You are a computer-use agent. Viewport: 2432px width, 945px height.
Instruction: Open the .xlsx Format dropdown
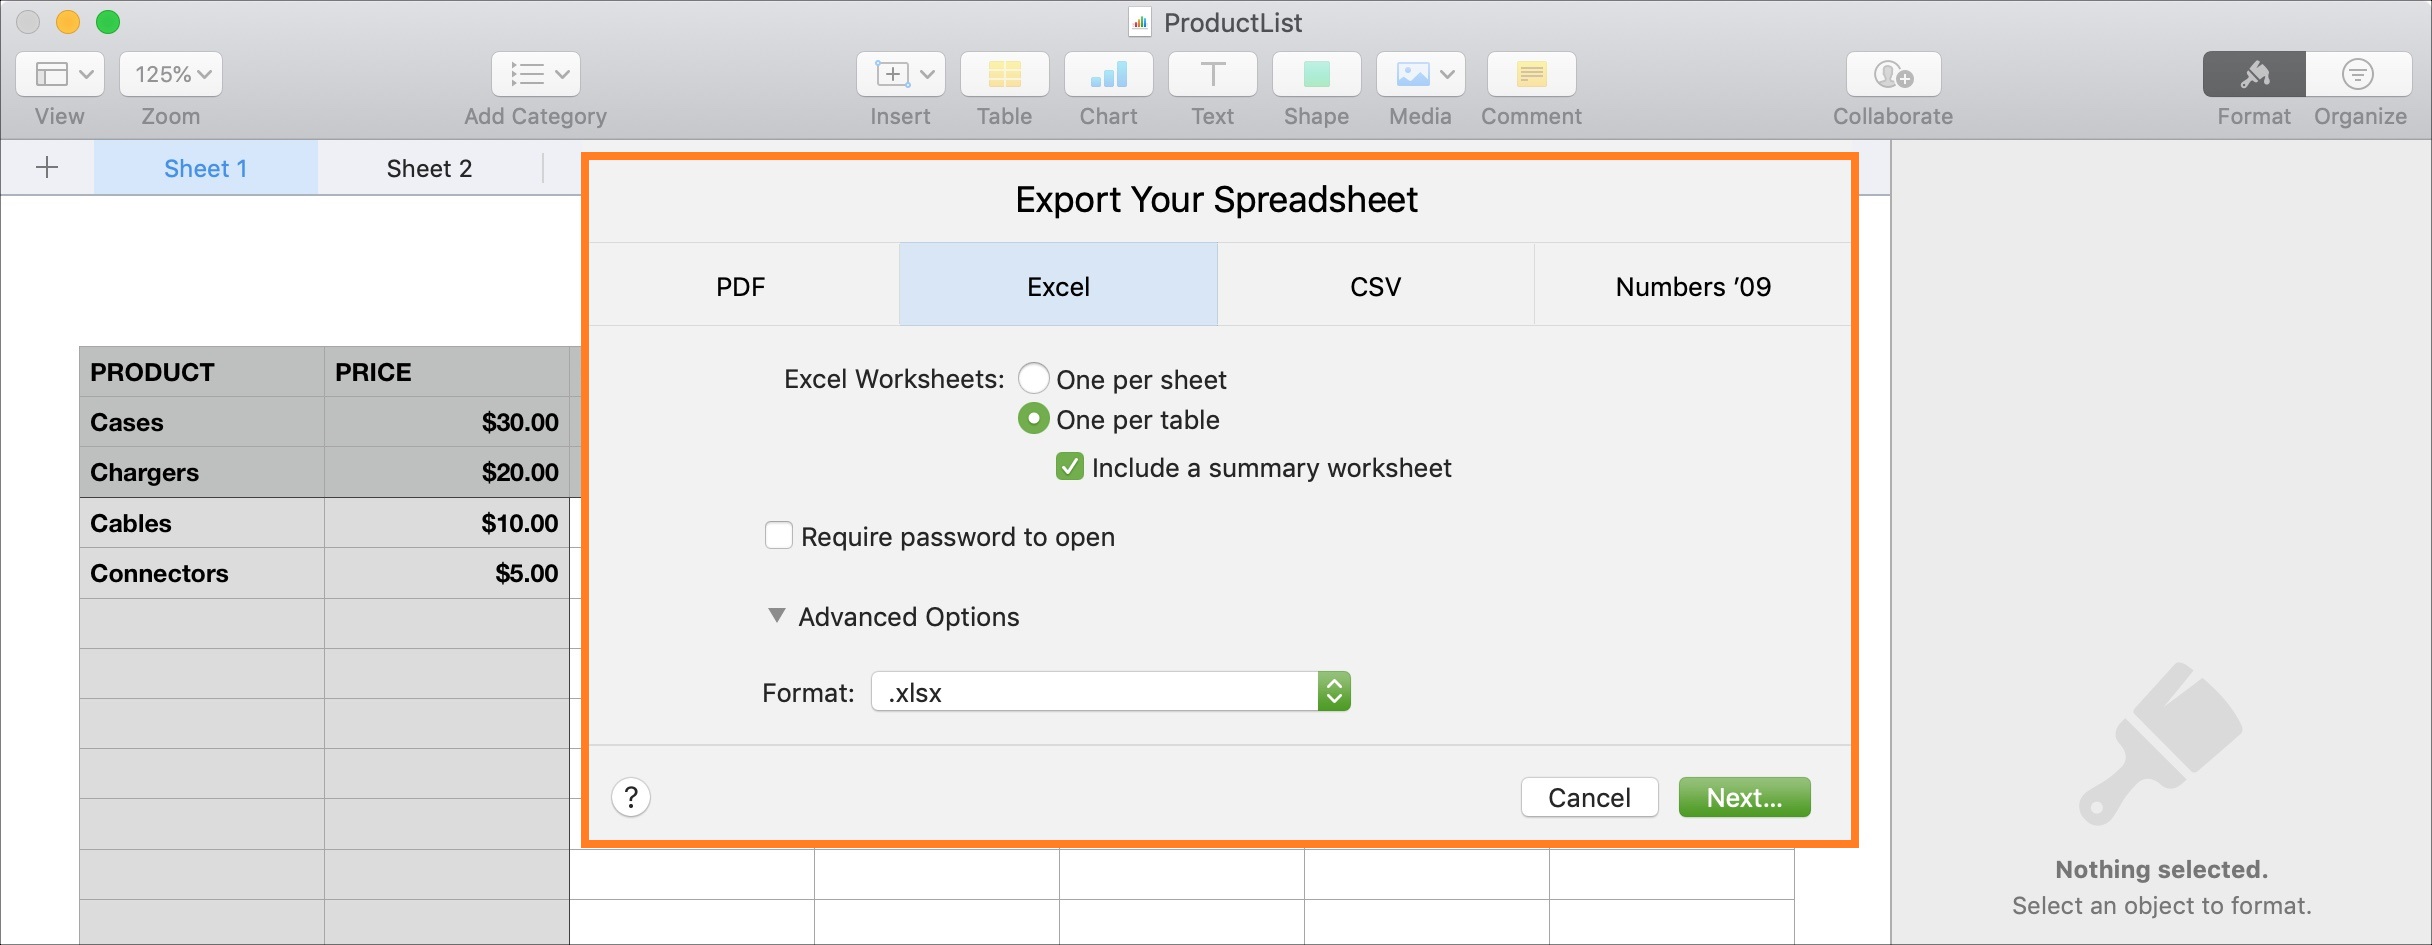(1111, 692)
